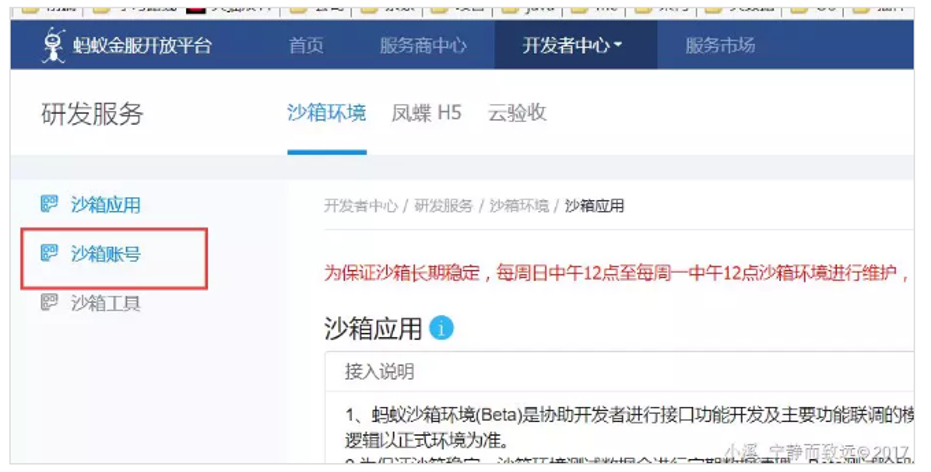Click the 接入说明 panel header
The image size is (931, 472).
(379, 372)
